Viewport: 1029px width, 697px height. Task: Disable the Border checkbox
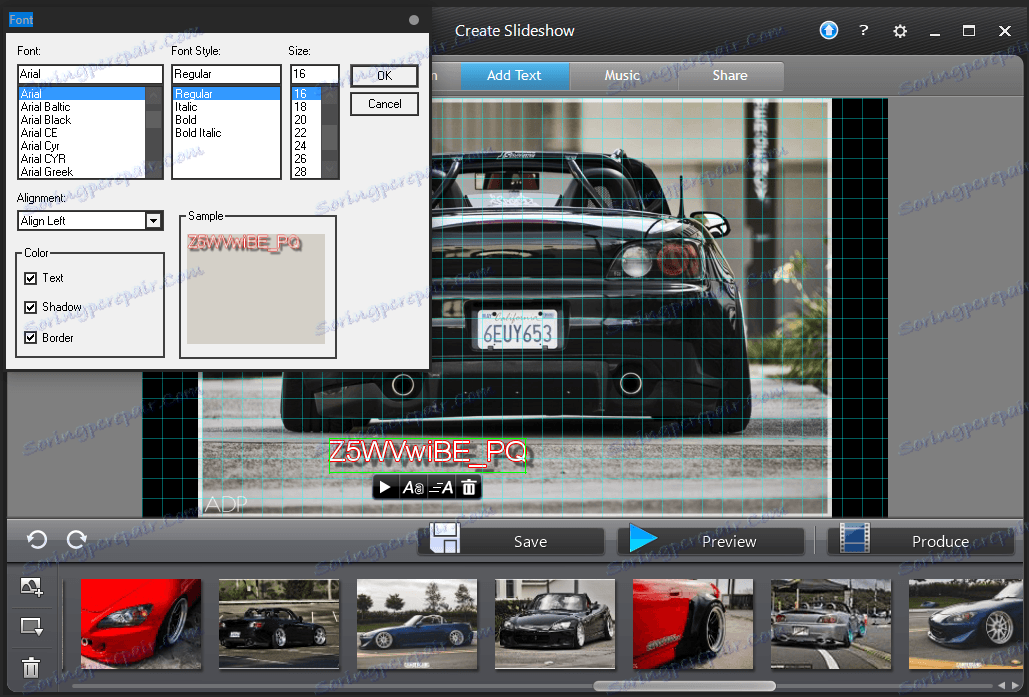pyautogui.click(x=31, y=338)
